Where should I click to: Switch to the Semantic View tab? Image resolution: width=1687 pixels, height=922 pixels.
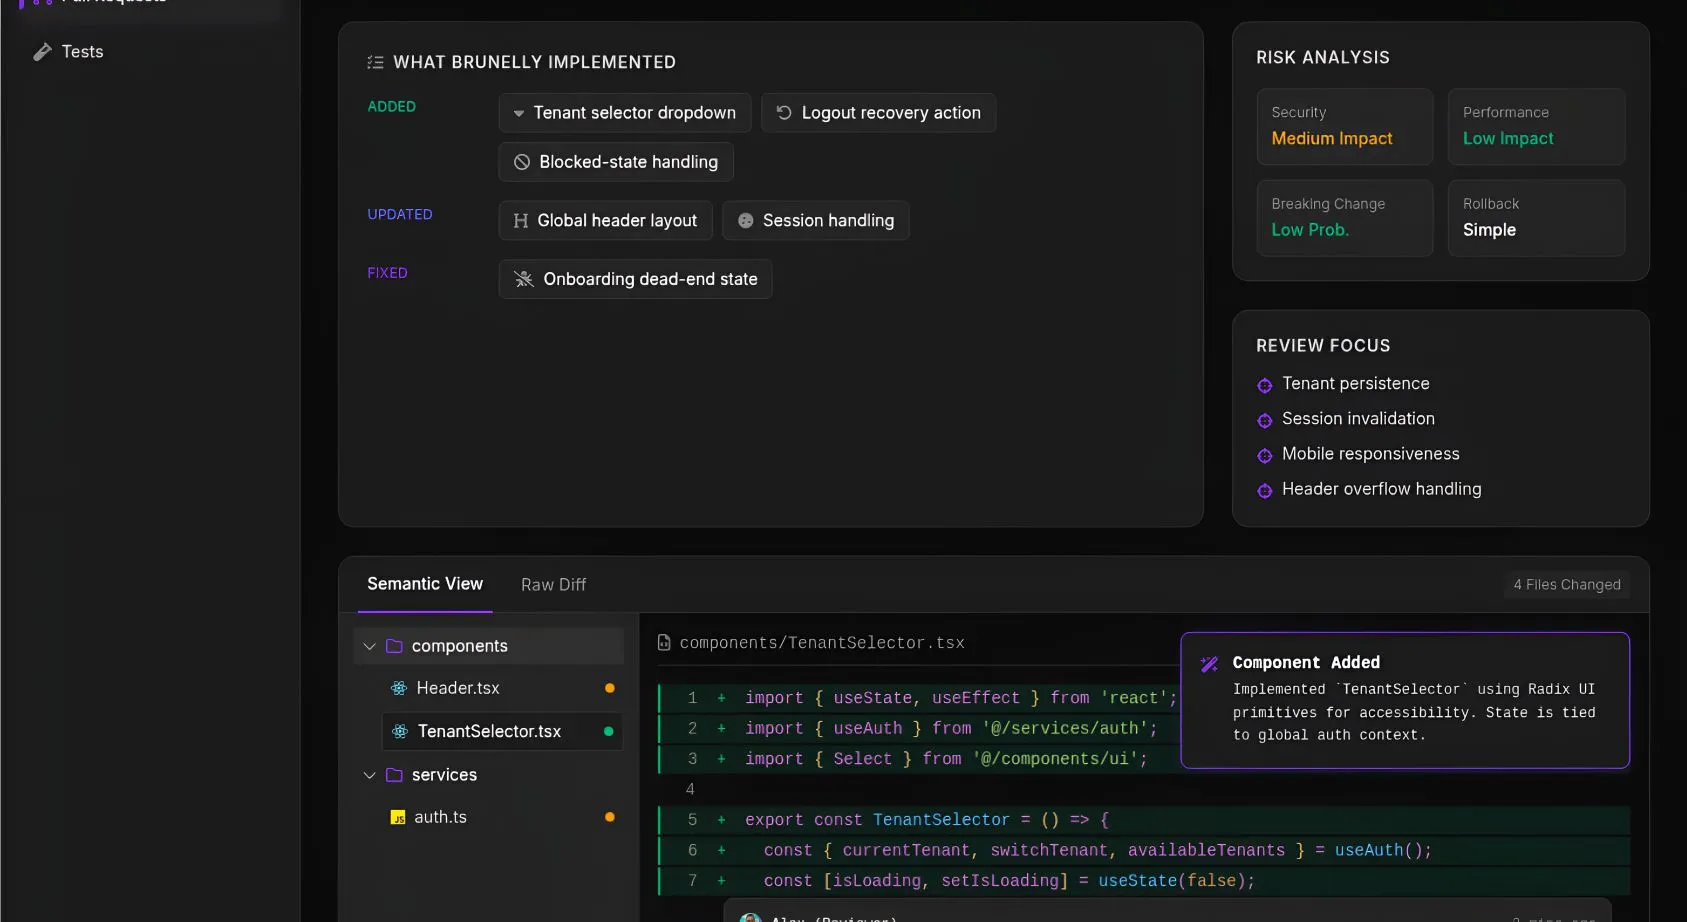tap(425, 584)
